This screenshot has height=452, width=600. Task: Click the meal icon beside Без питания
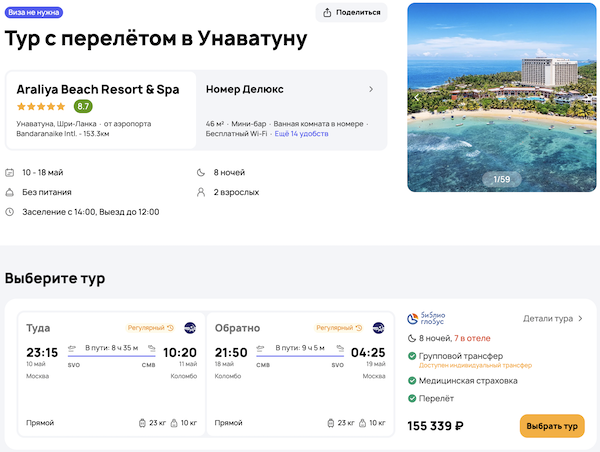pos(10,192)
